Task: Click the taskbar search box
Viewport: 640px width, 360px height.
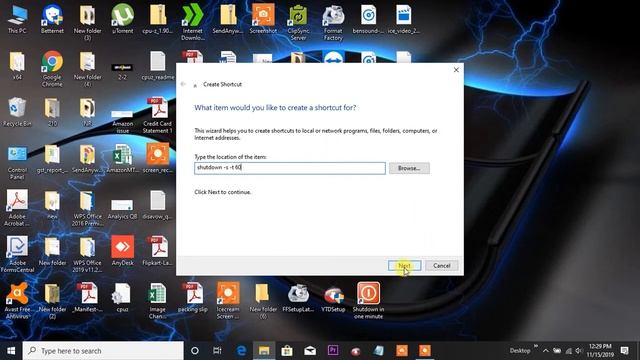Action: (x=103, y=351)
